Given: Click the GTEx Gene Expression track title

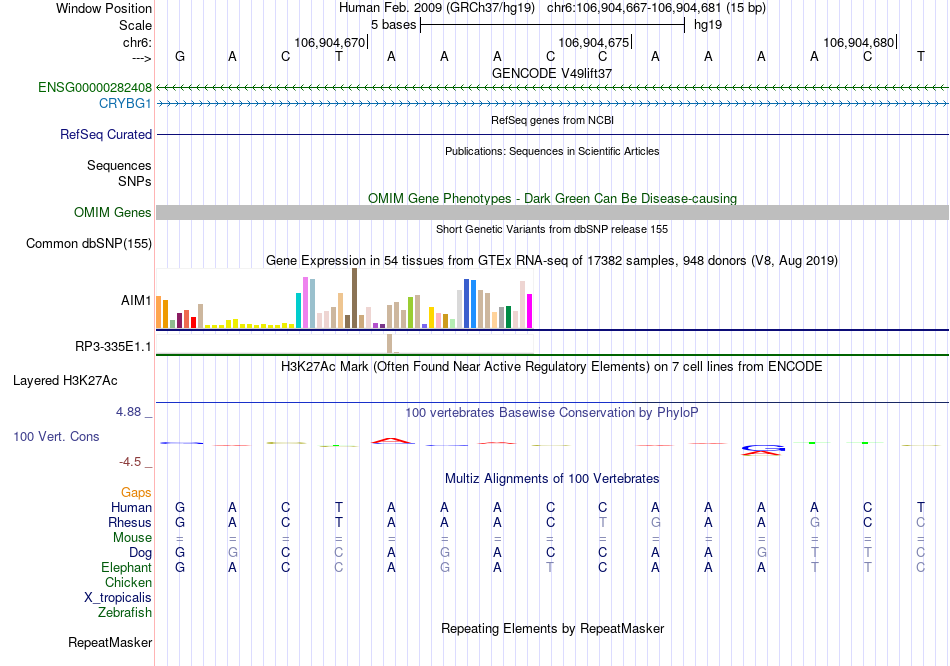Looking at the screenshot, I should (x=552, y=261).
